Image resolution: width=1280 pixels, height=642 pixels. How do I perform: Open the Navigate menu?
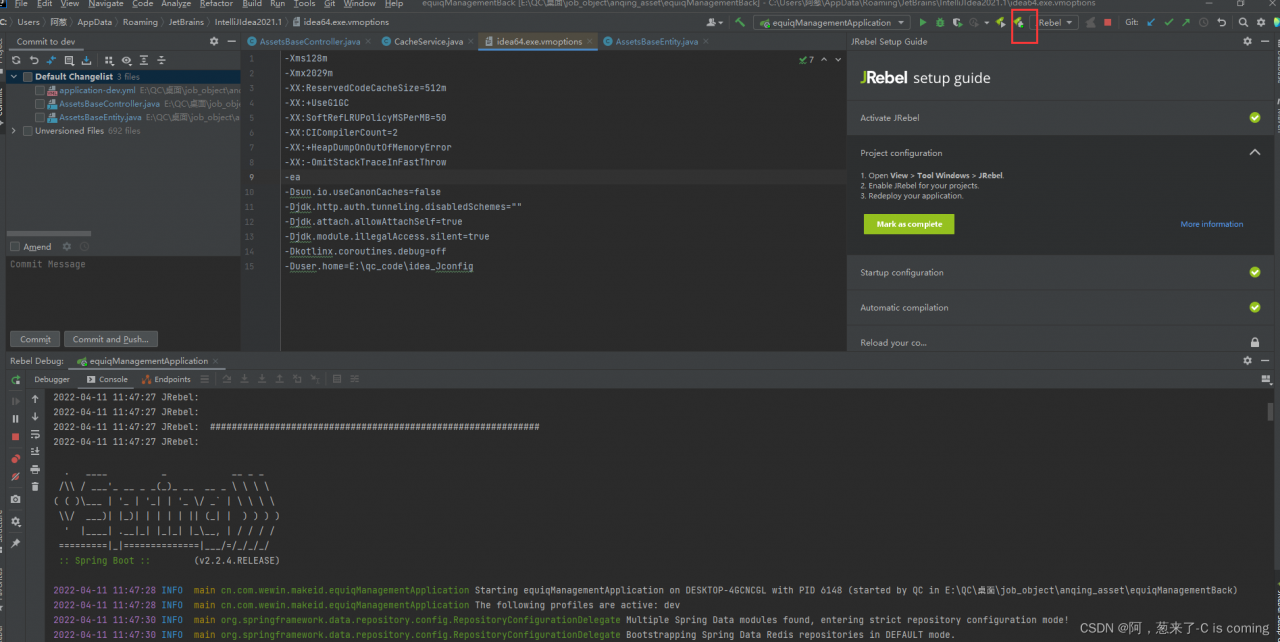105,4
